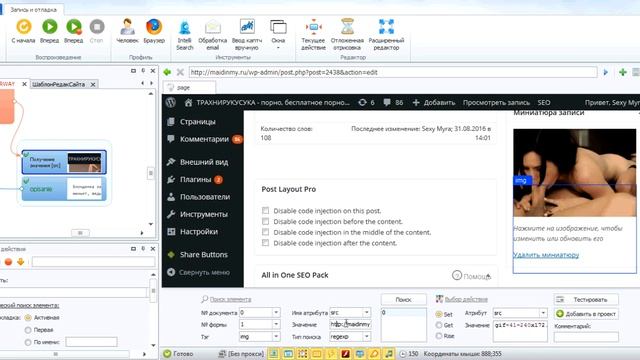The image size is (640, 360).
Task: Choose the Активная tab radio option
Action: [28, 318]
